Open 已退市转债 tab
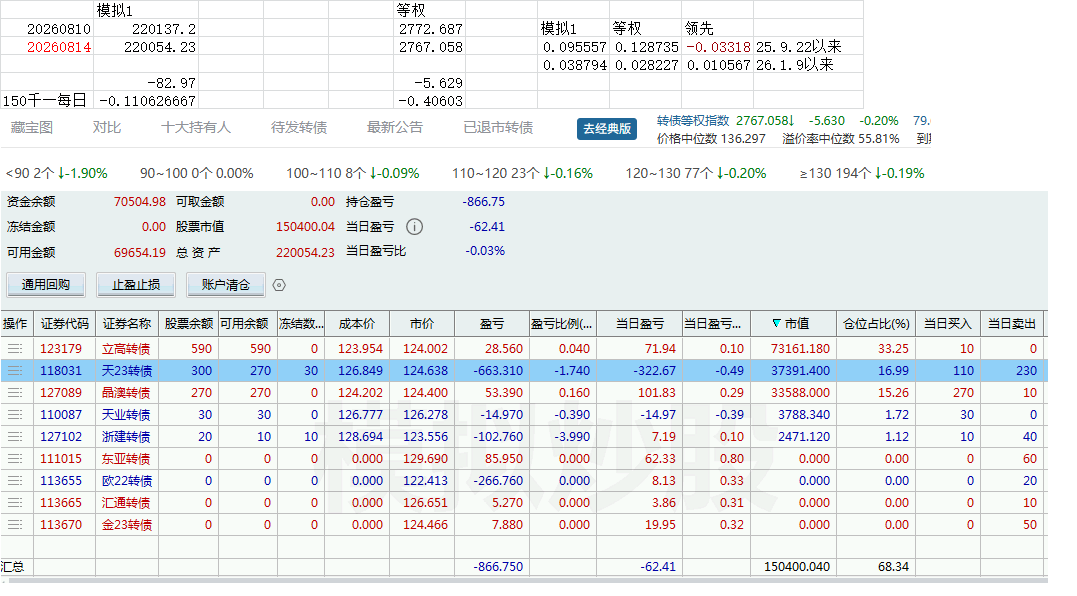The height and width of the screenshot is (596, 1077). (498, 128)
